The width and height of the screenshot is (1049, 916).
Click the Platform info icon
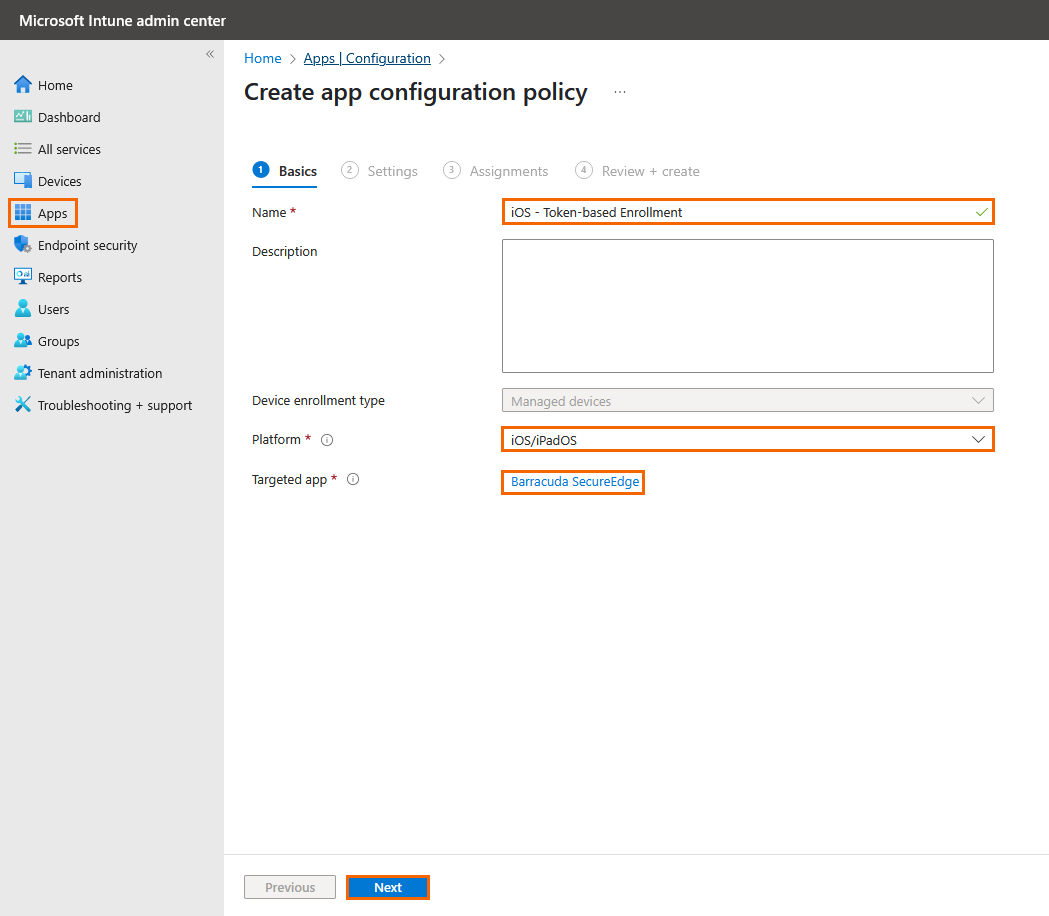[327, 440]
